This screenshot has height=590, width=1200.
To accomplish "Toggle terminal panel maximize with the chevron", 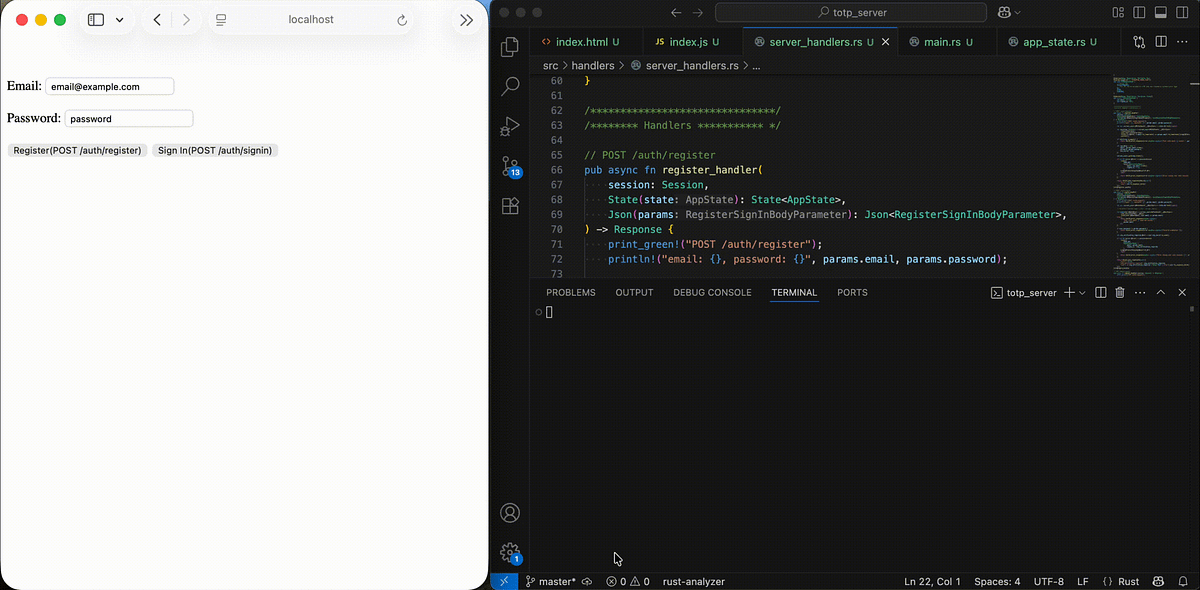I will pos(1161,292).
